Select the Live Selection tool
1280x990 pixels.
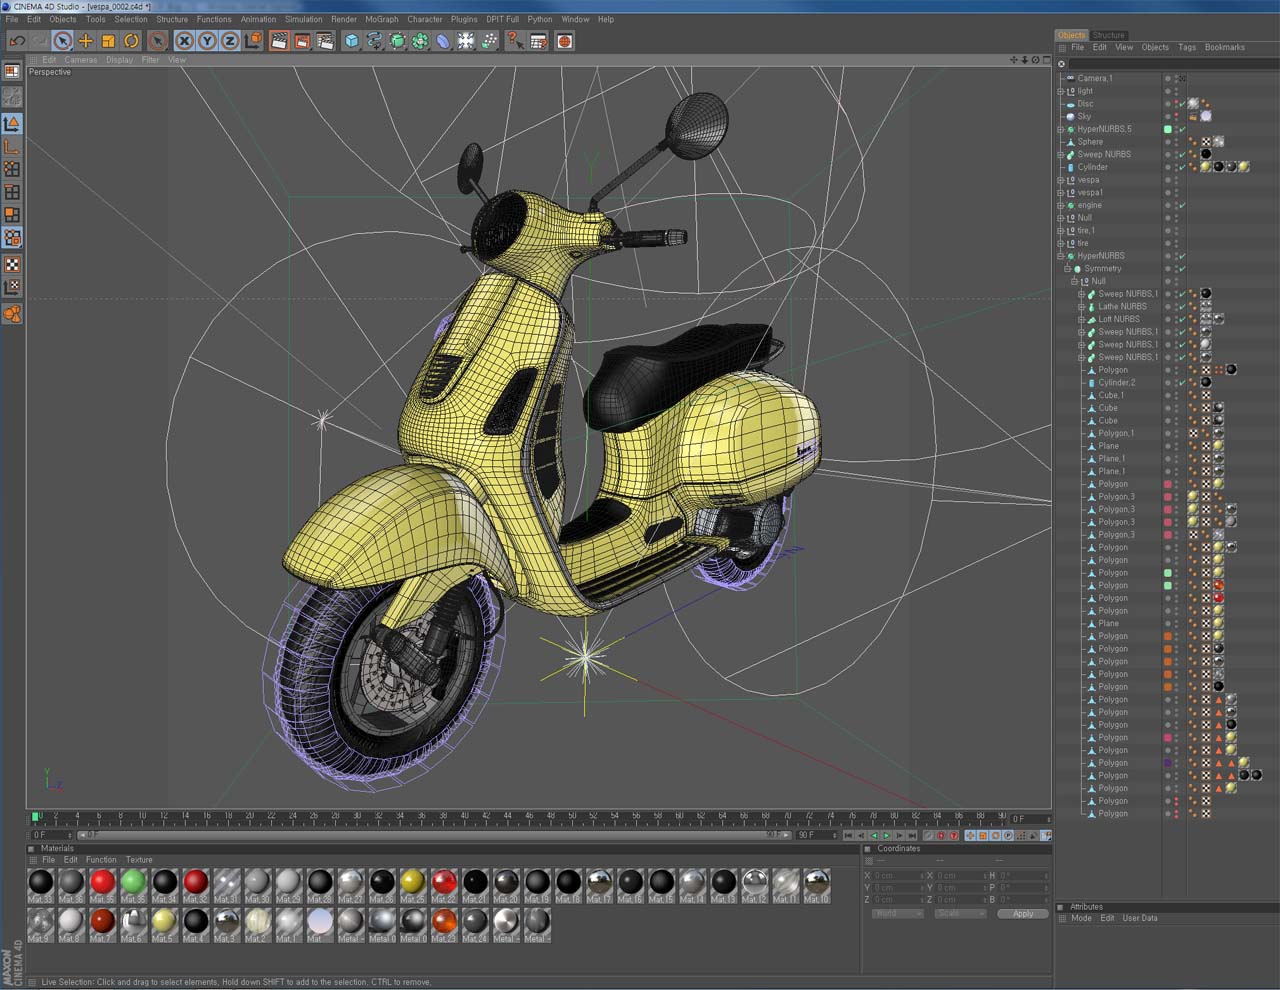pos(62,41)
